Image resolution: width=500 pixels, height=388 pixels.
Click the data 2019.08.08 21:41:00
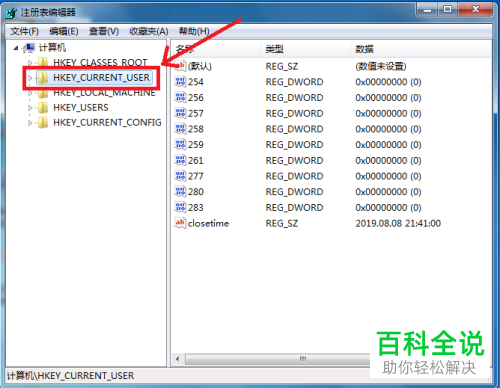398,223
